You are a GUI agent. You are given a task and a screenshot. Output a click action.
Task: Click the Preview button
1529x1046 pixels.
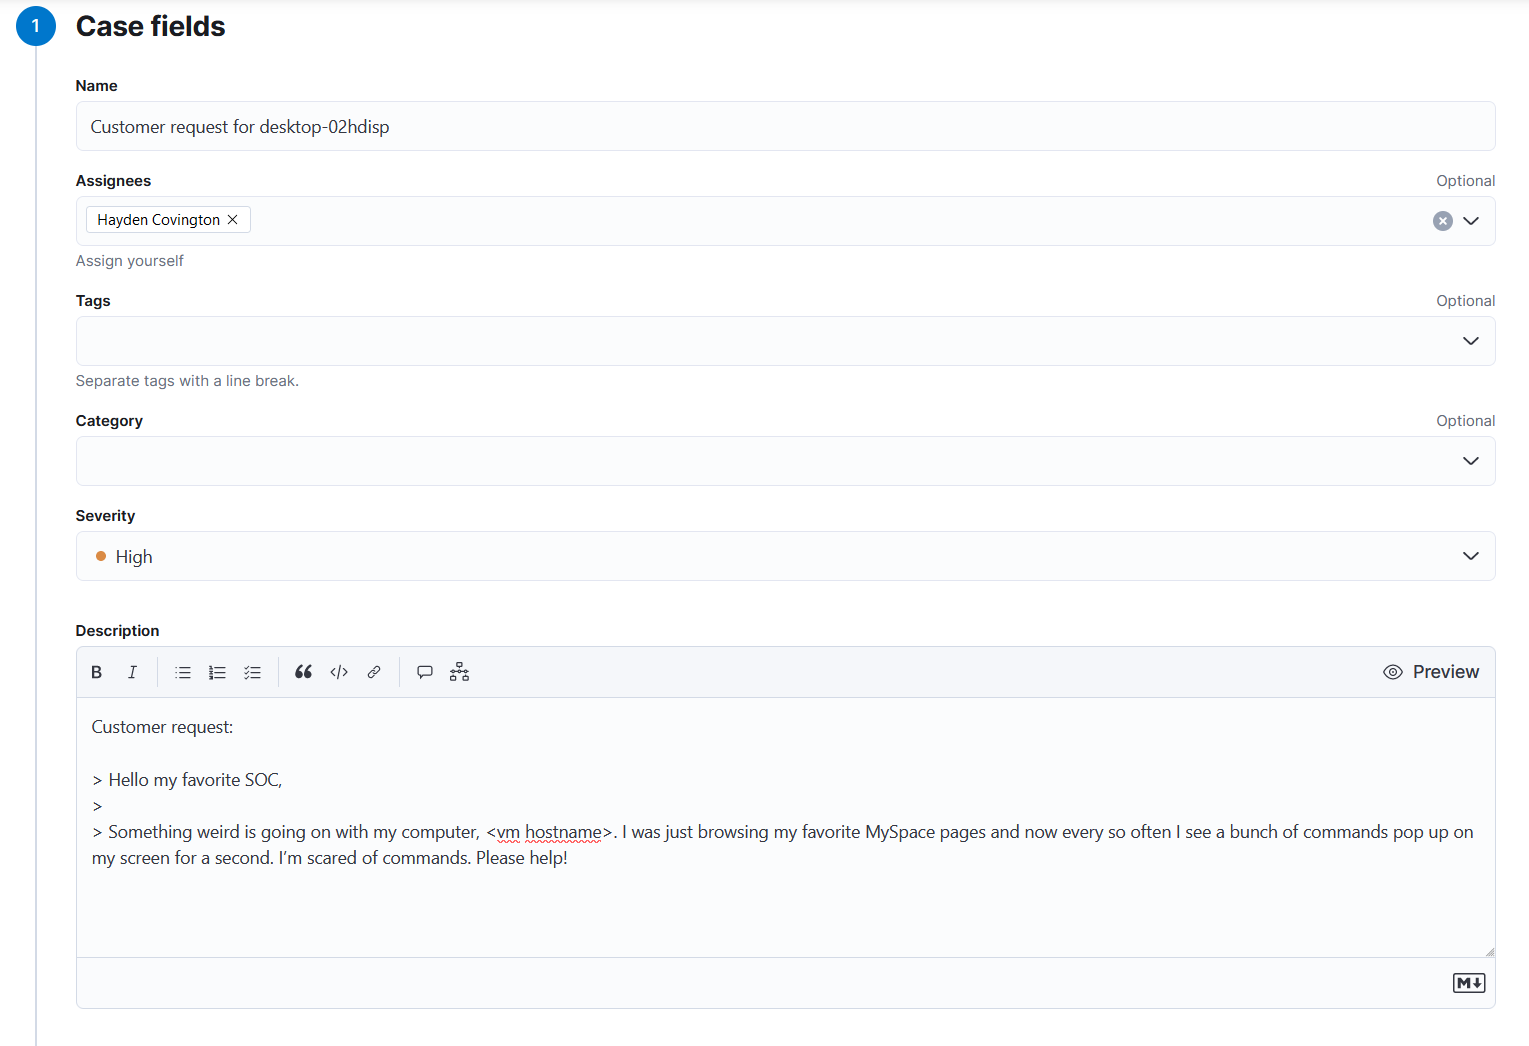(x=1431, y=672)
